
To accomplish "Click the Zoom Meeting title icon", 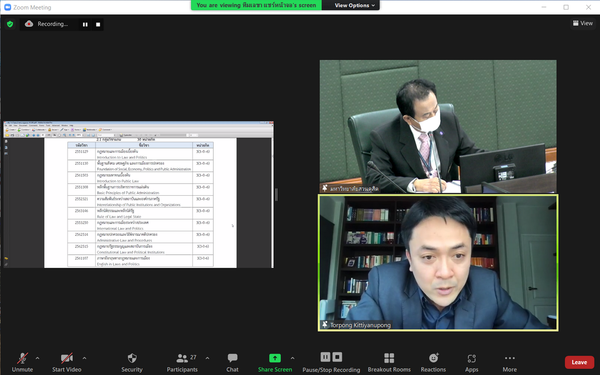I will 7,7.
